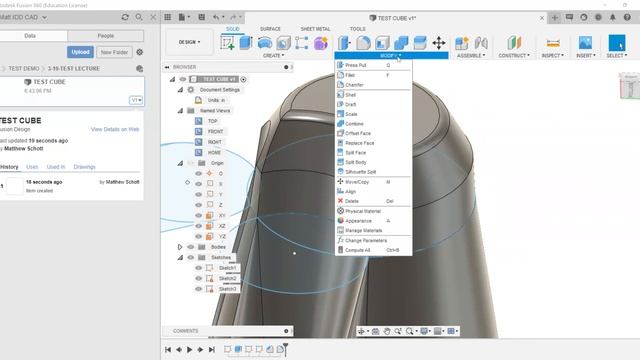
Task: Open the DESIGN workspace dropdown
Action: (x=189, y=42)
